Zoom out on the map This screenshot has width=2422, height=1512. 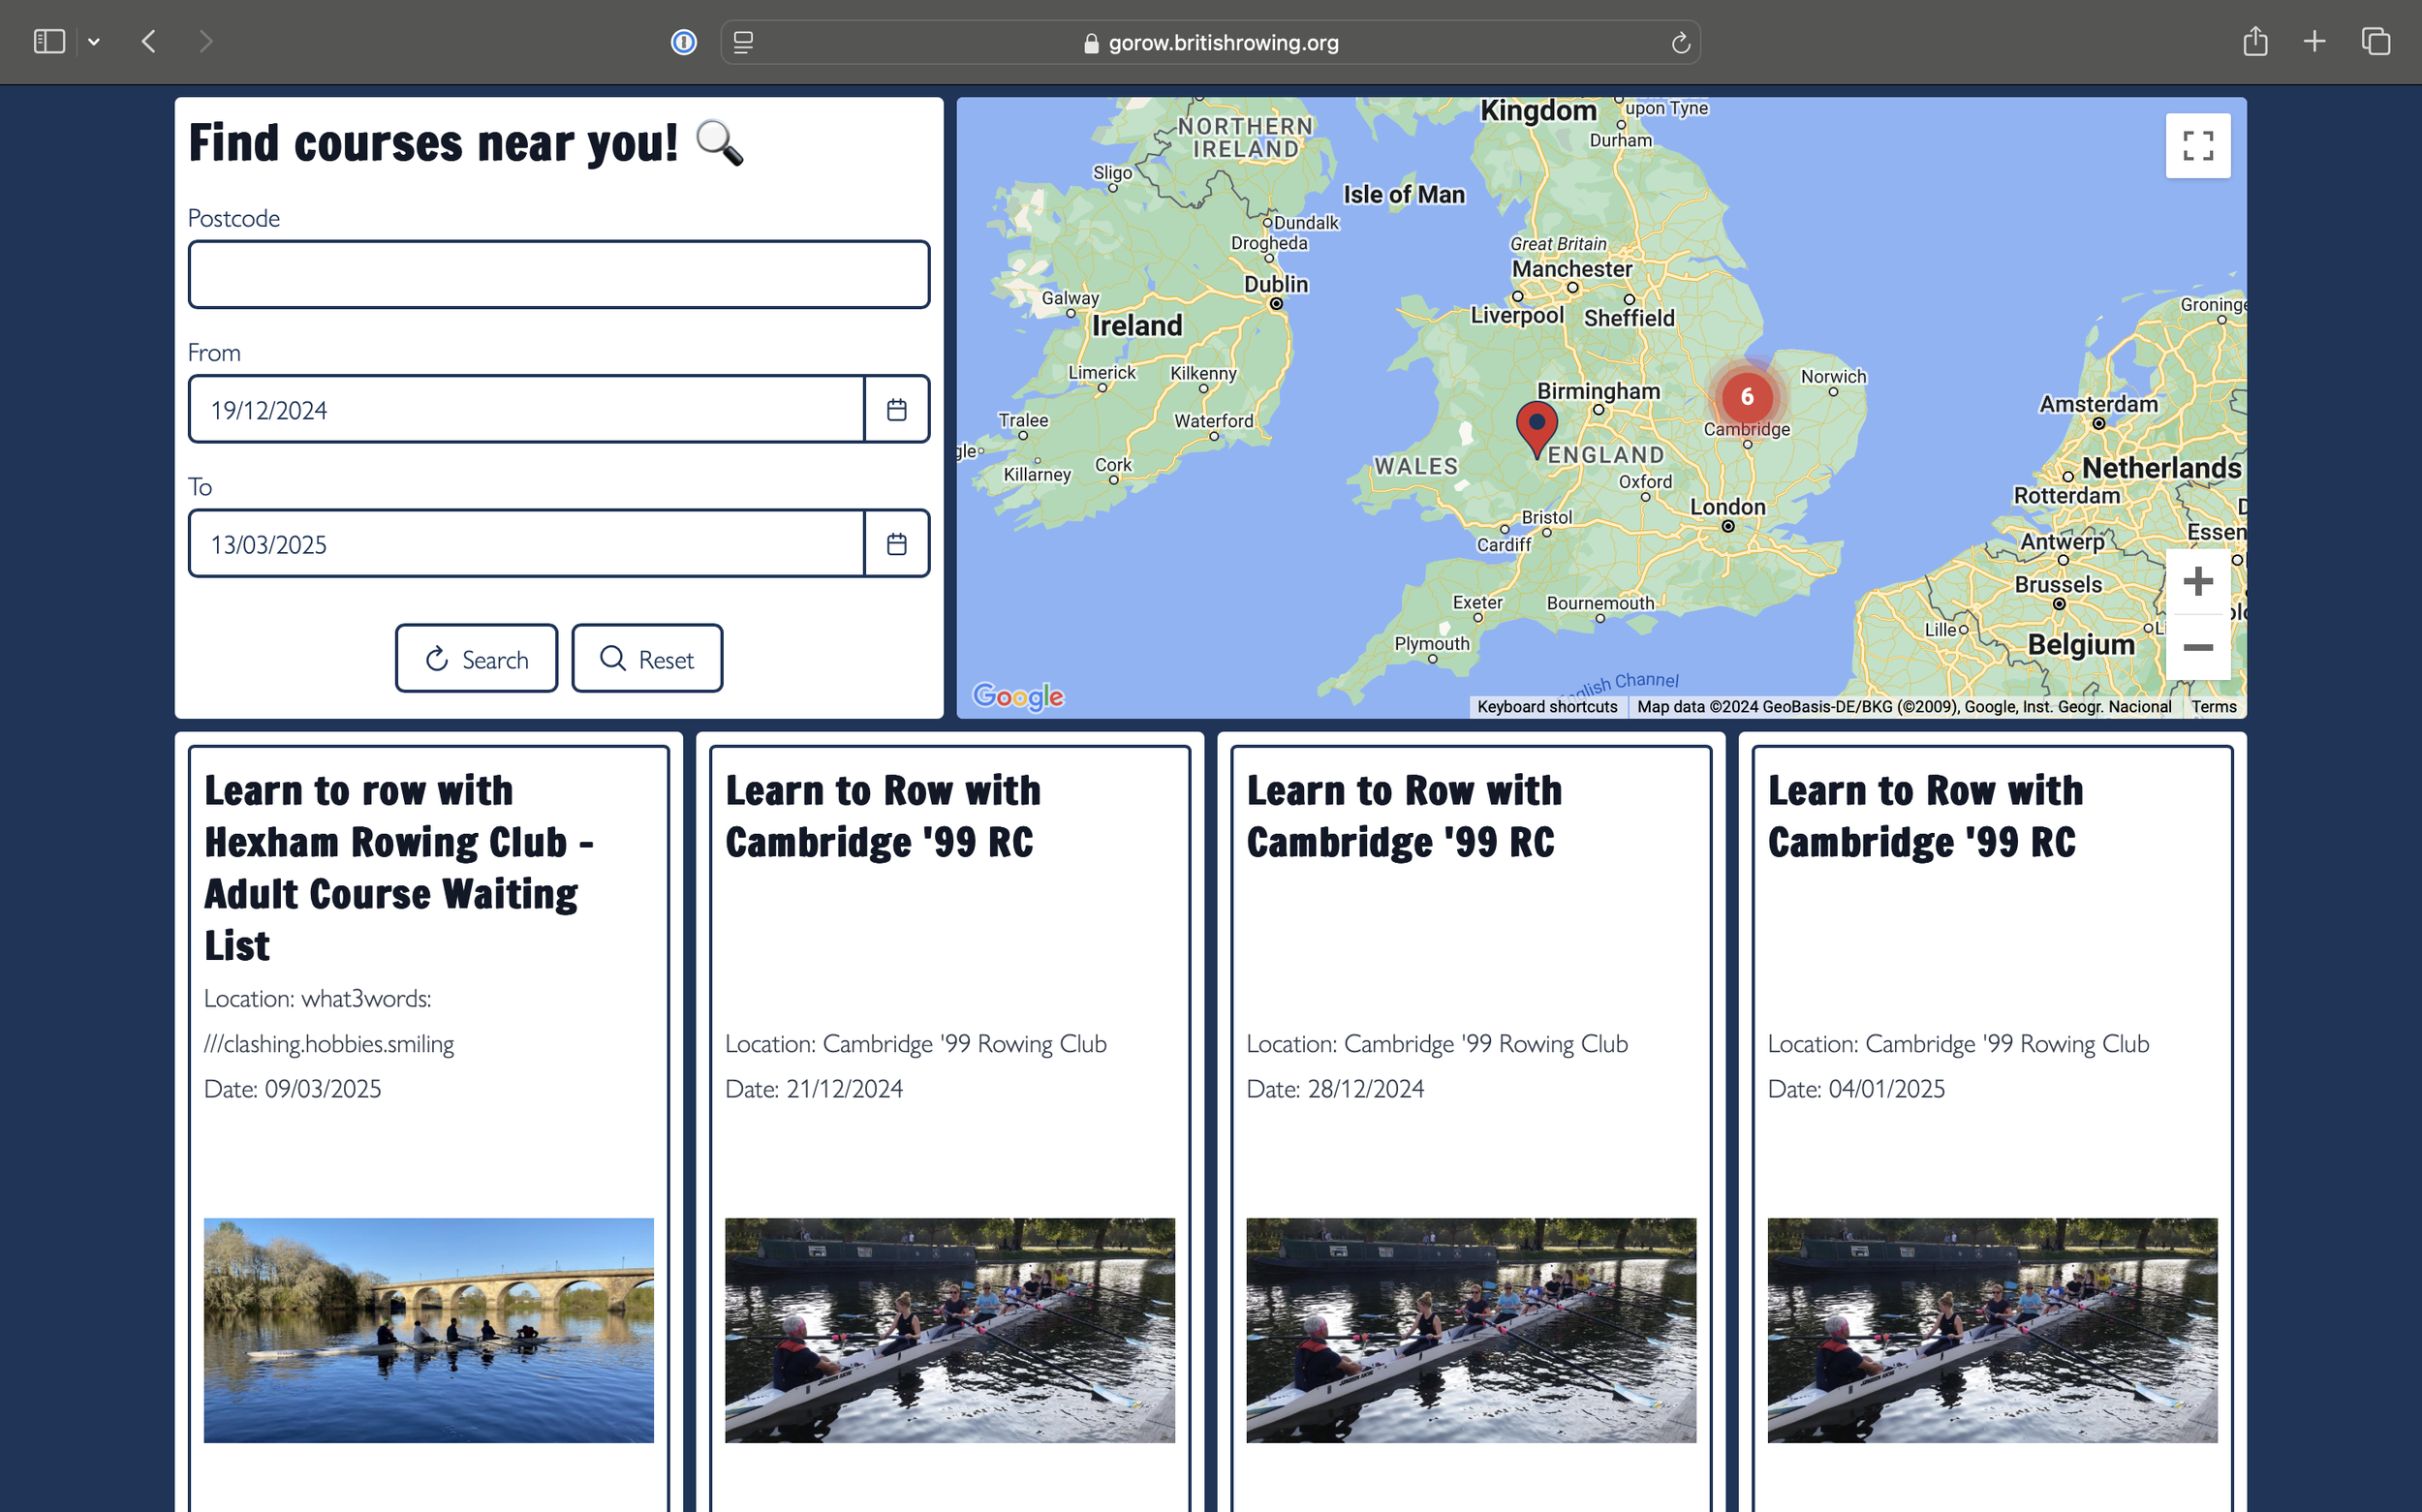2197,647
